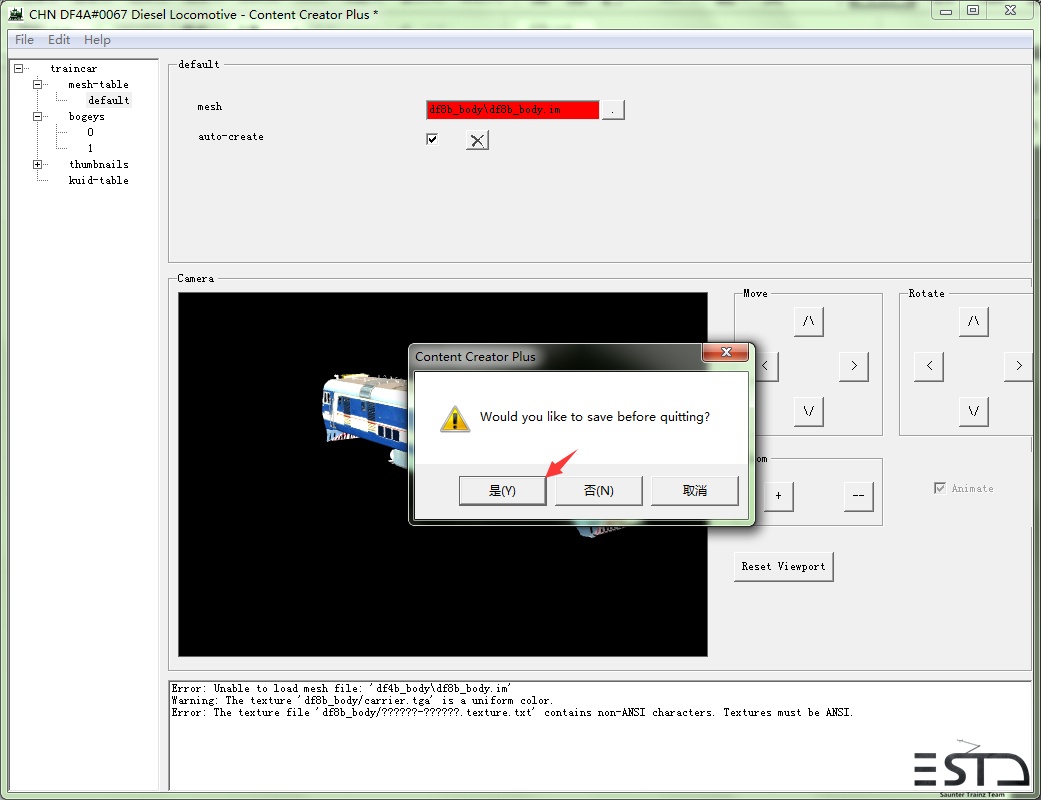Click the Move down arrow
The image size is (1041, 800).
[809, 411]
